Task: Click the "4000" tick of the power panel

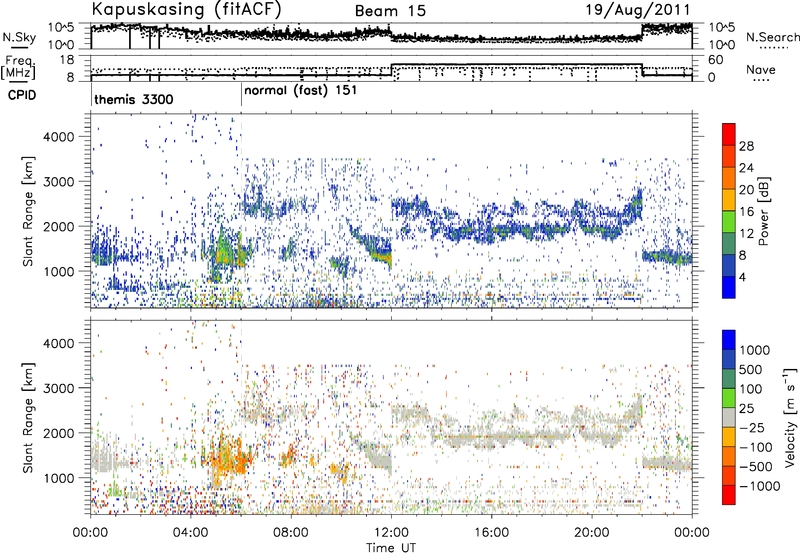Action: coord(59,137)
